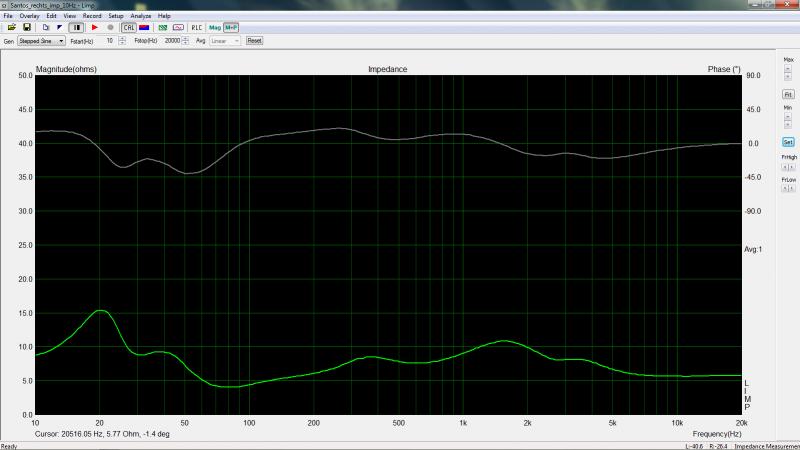Screen dimensions: 800x450
Task: Click the Open file folder icon
Action: click(11, 27)
